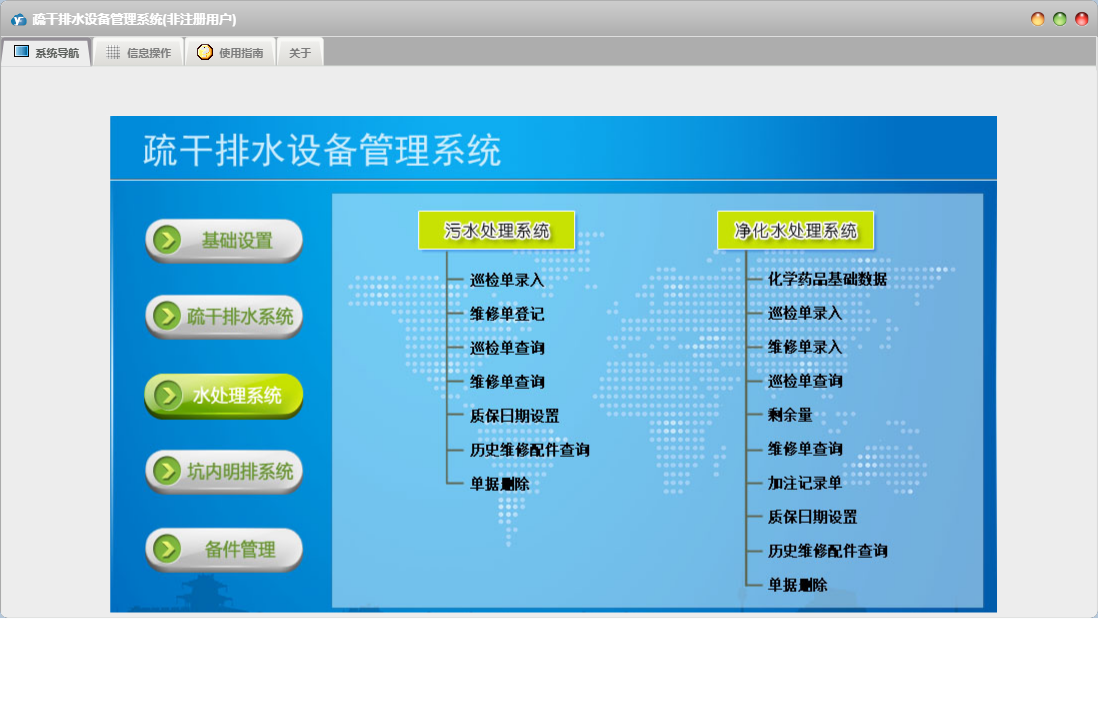
Task: Open 巡检单录入 under 净化水处理系统
Action: (x=805, y=313)
